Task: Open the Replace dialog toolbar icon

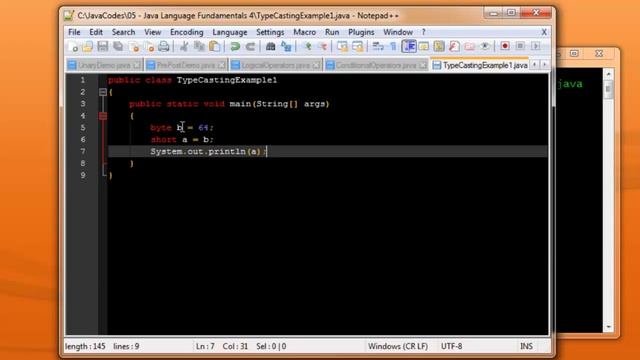Action: click(286, 47)
